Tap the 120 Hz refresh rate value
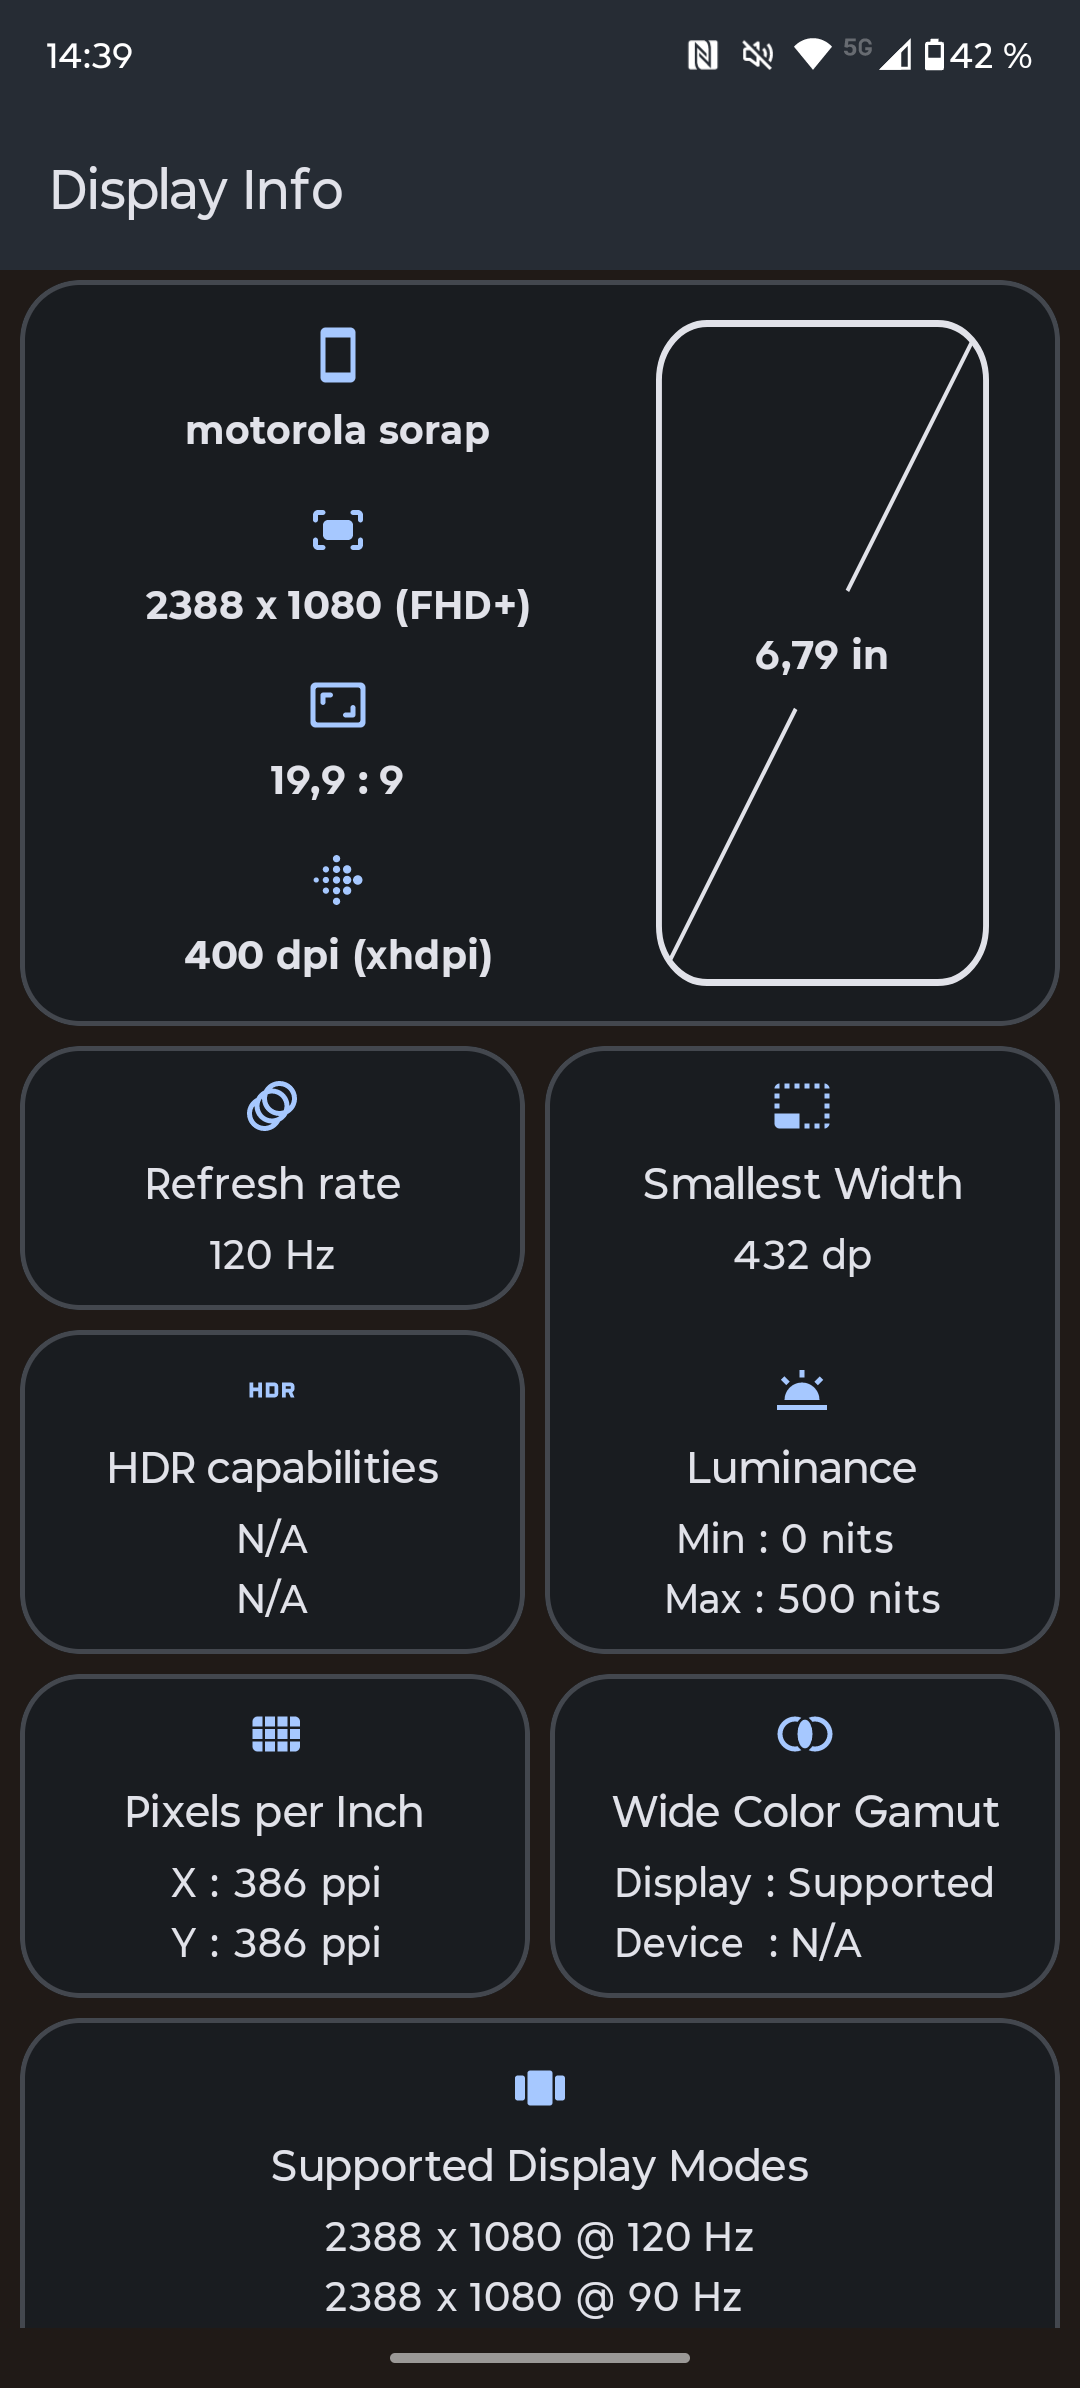The image size is (1080, 2388). point(272,1255)
